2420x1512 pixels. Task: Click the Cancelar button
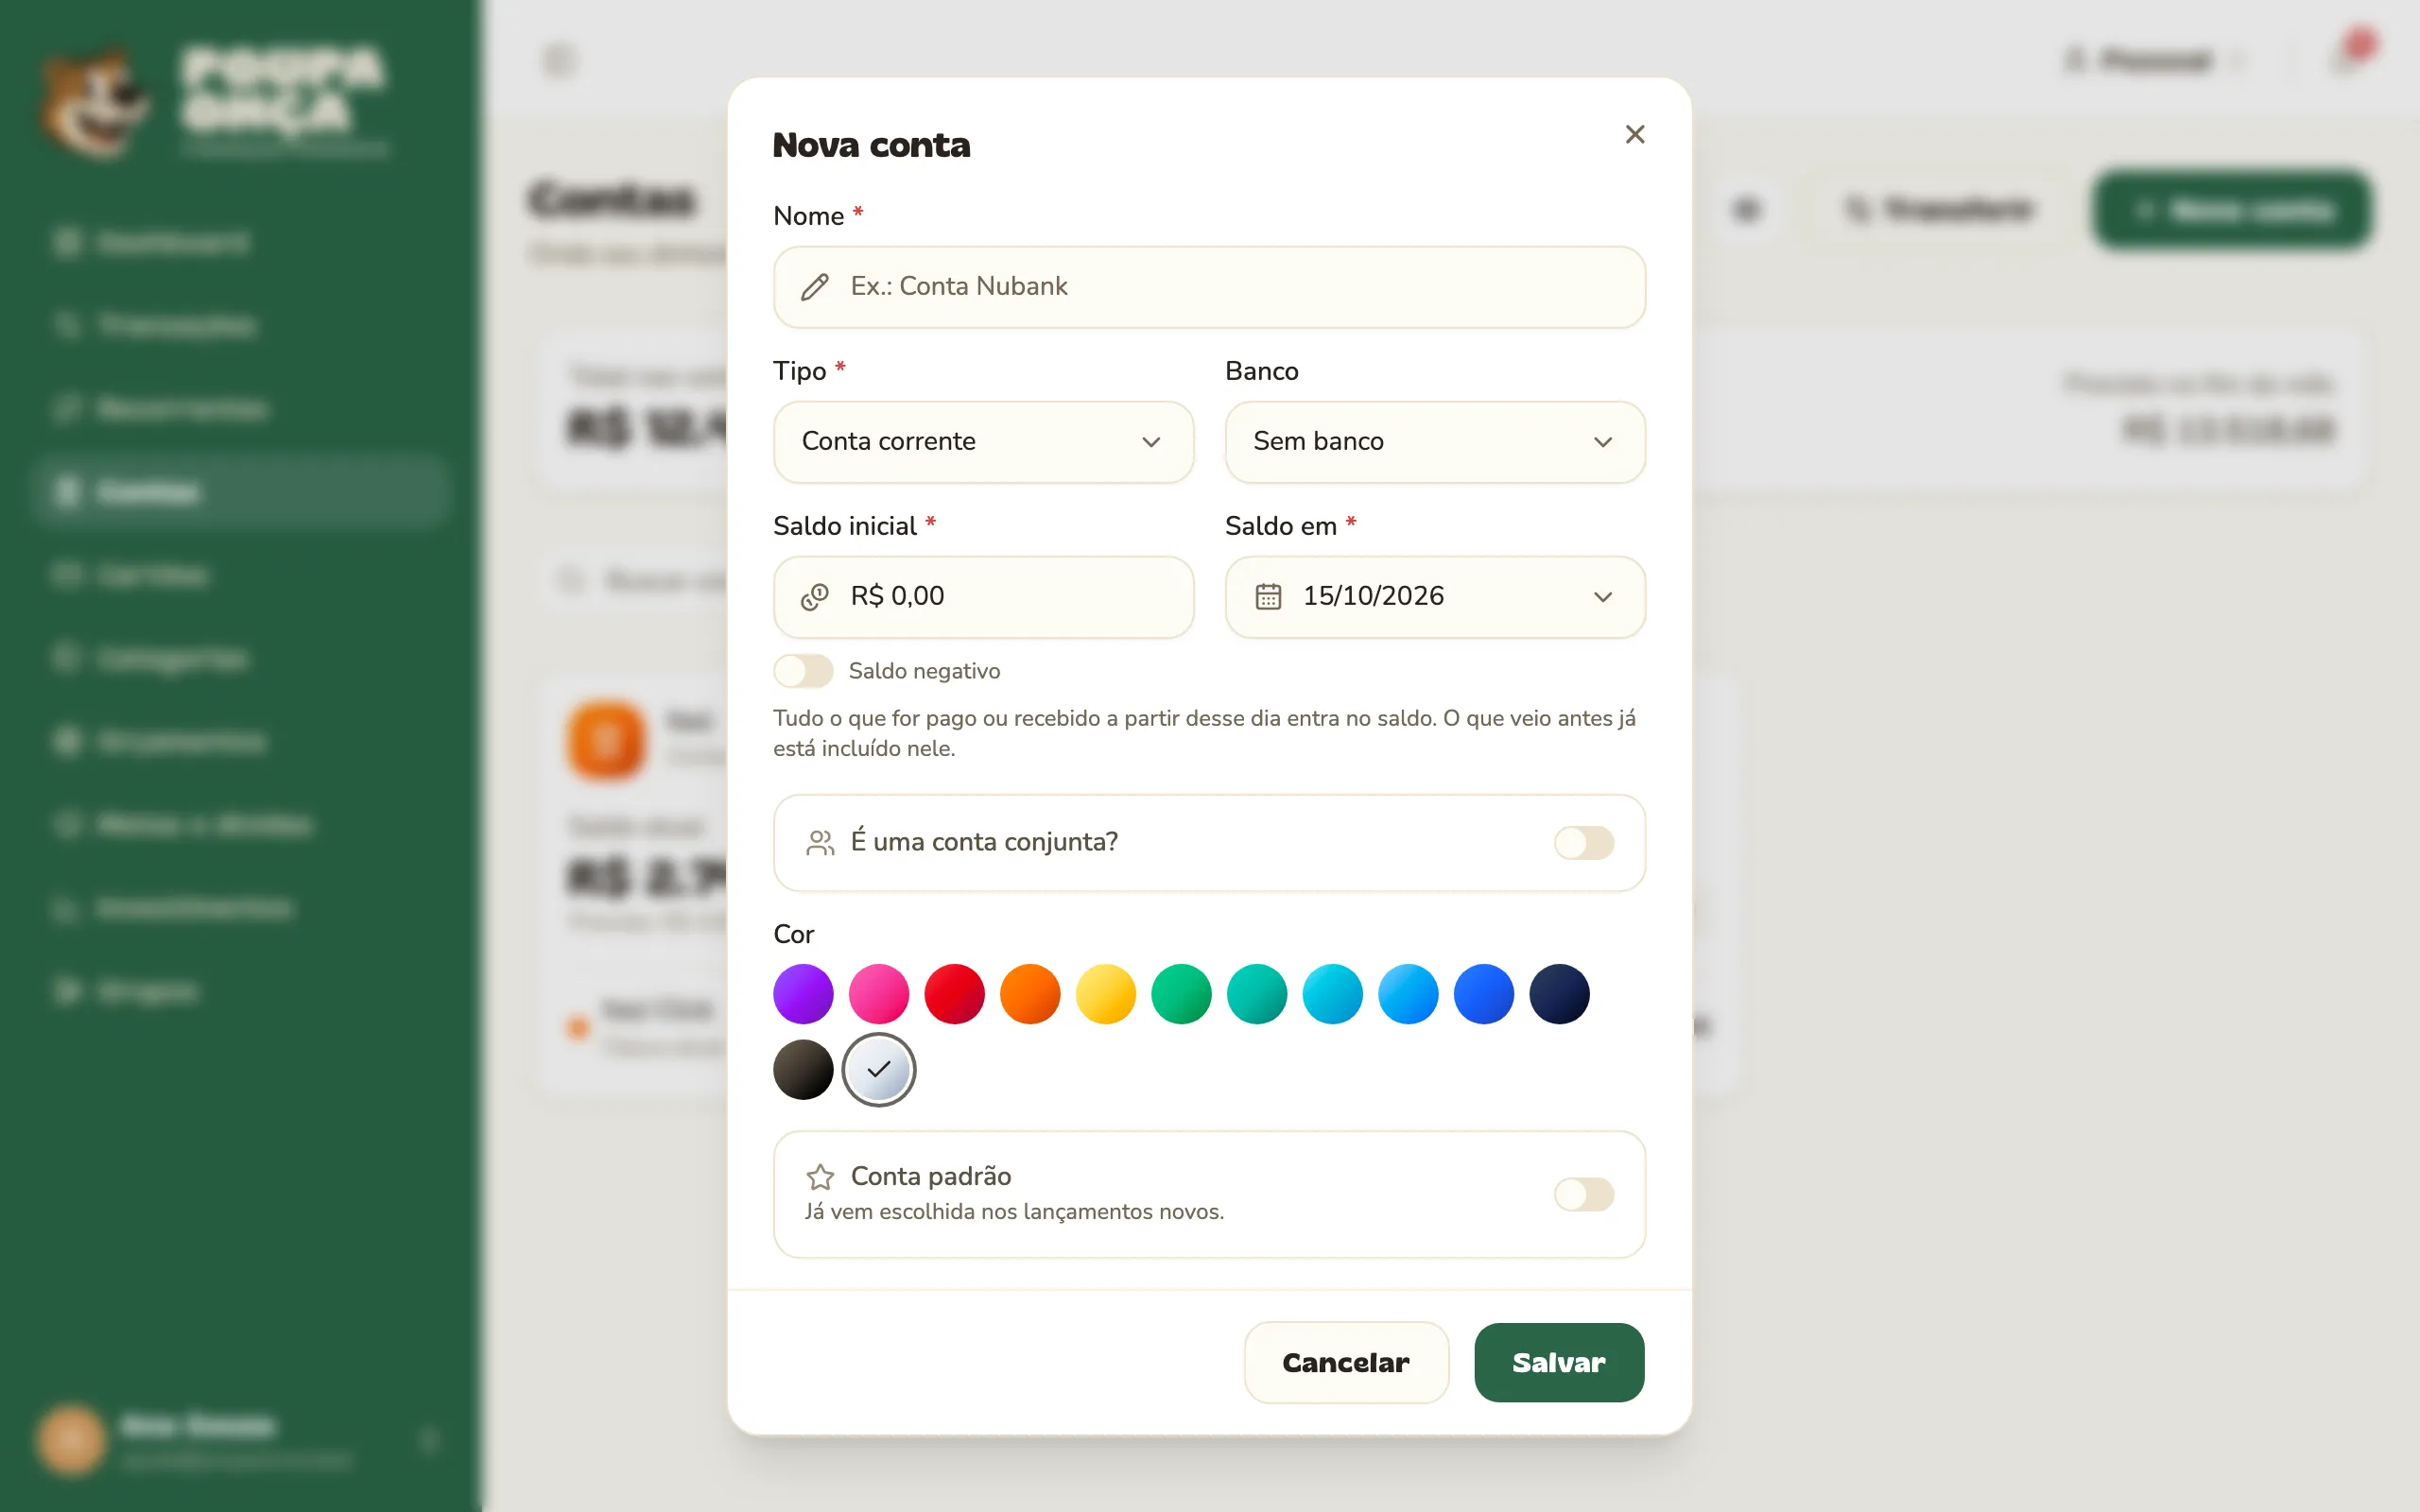coord(1346,1362)
